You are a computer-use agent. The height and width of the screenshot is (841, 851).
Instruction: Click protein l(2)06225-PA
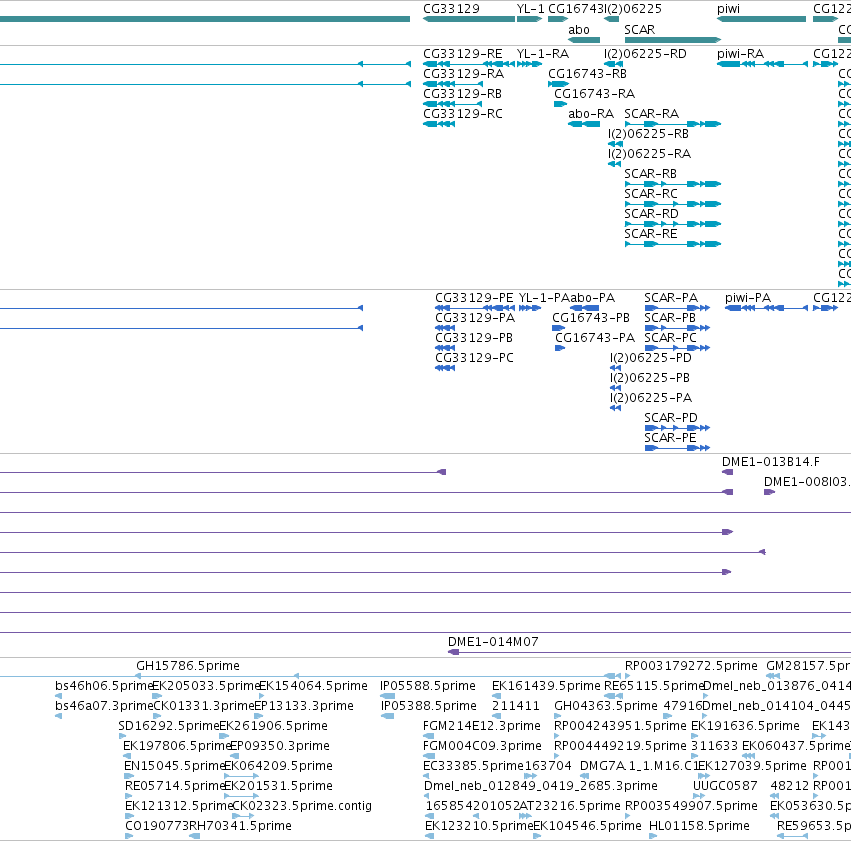point(615,409)
